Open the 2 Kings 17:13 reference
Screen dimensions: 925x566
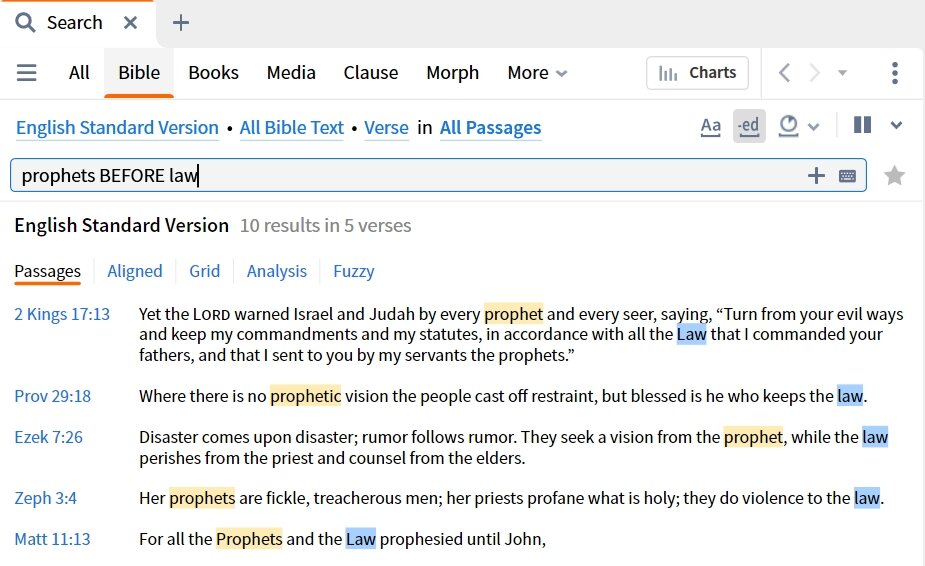click(x=62, y=314)
